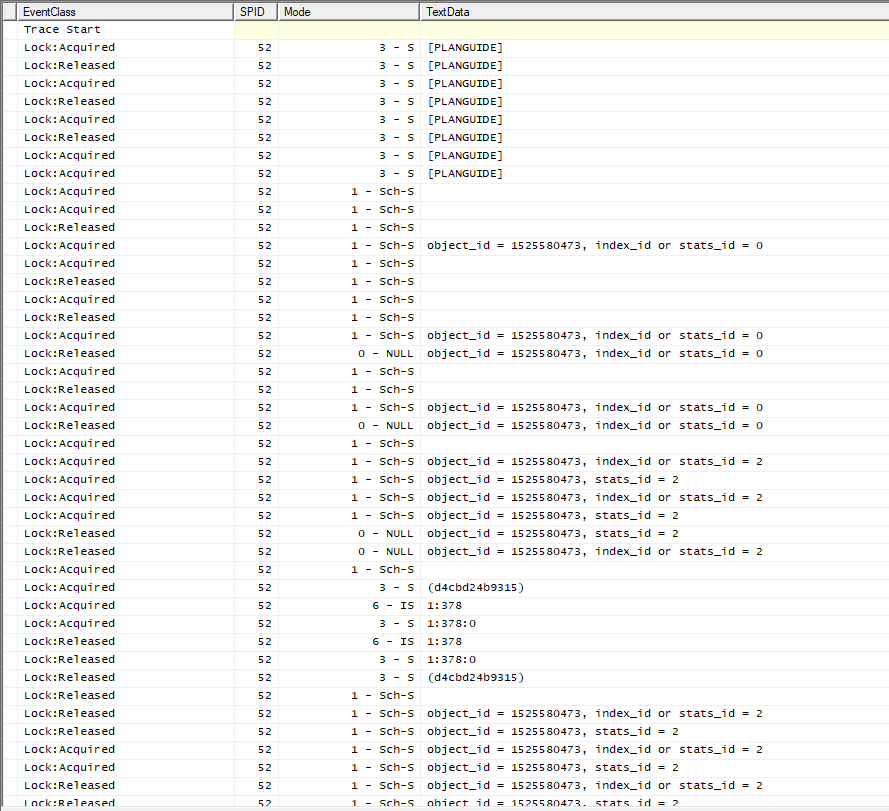Select 1:378:0 in the Lock:Released row
This screenshot has width=889, height=811.
[x=451, y=660]
